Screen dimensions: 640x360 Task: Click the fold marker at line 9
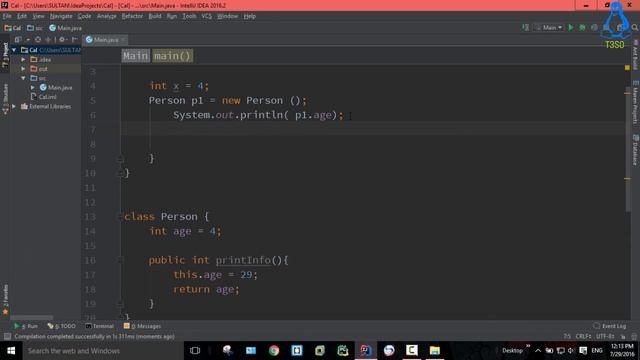pos(120,158)
